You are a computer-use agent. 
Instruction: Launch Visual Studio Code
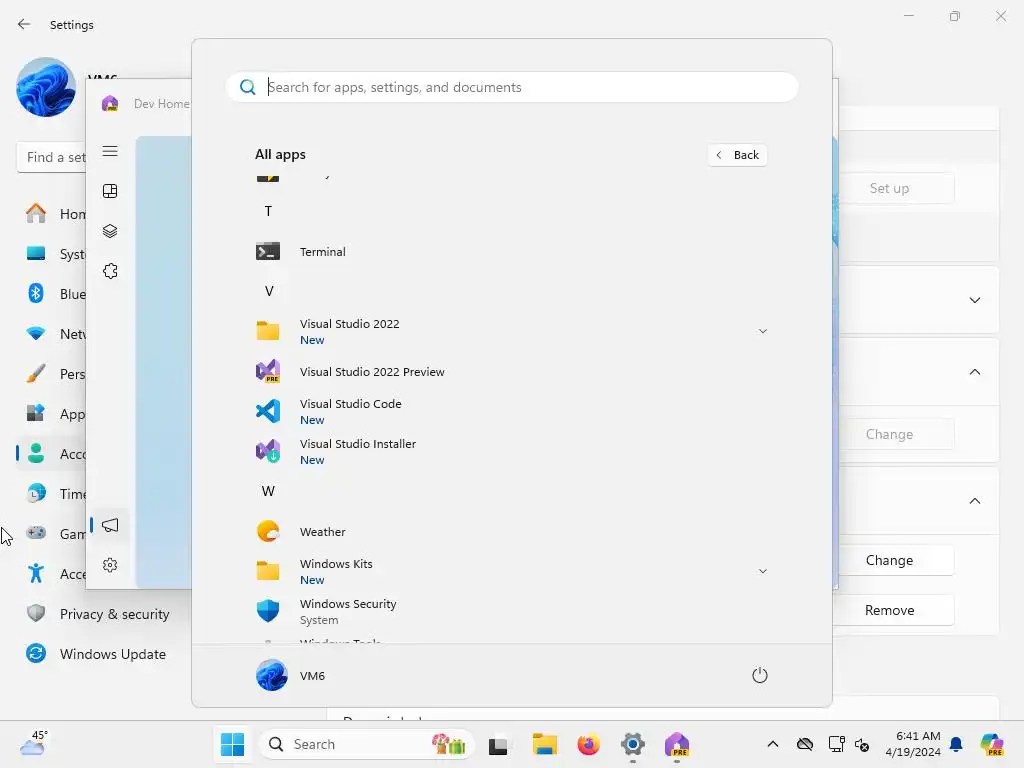coord(511,411)
